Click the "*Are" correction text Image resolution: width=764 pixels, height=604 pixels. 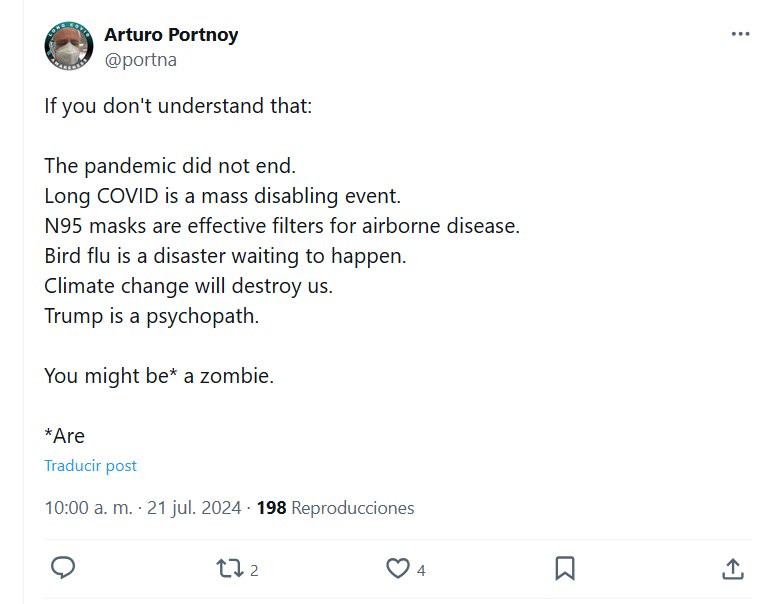tap(65, 436)
